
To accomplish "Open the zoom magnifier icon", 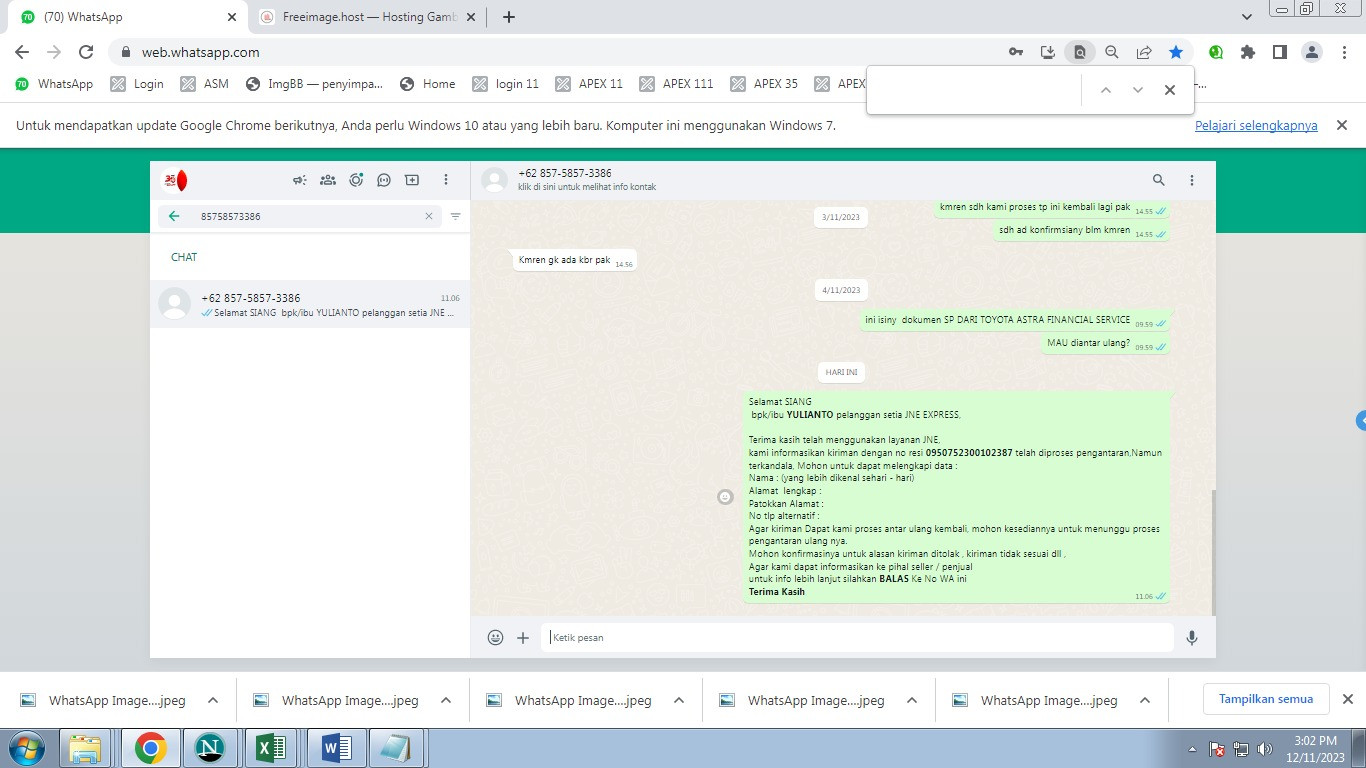I will [1112, 52].
